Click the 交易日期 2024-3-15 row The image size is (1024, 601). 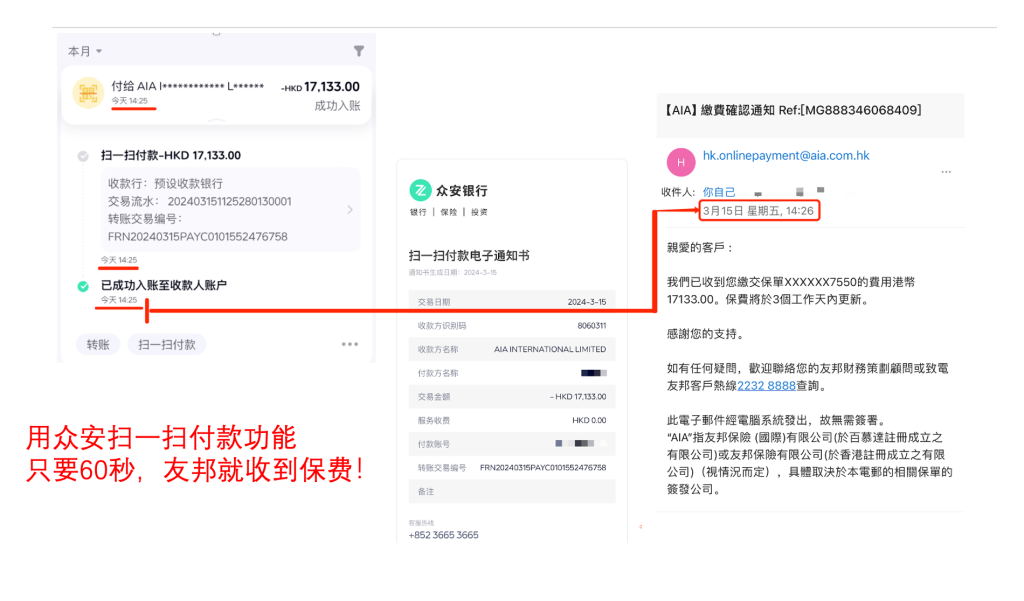pos(512,302)
